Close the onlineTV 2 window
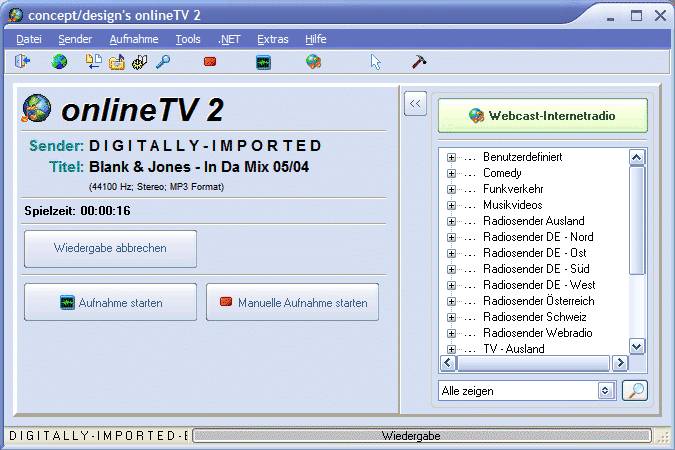675x450 pixels. coord(660,16)
